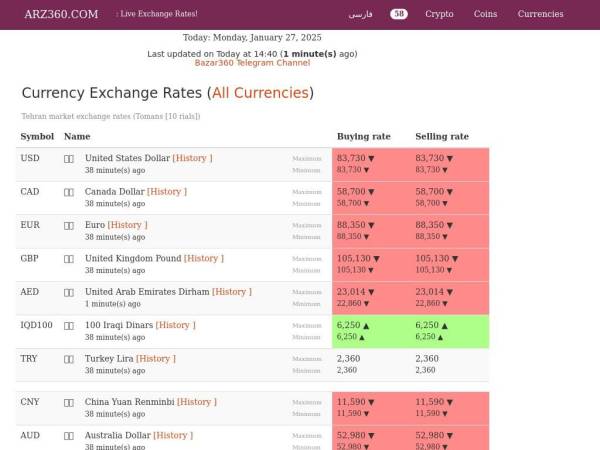Viewport: 600px width, 450px height.
Task: Open the Coins menu item
Action: pyautogui.click(x=485, y=14)
